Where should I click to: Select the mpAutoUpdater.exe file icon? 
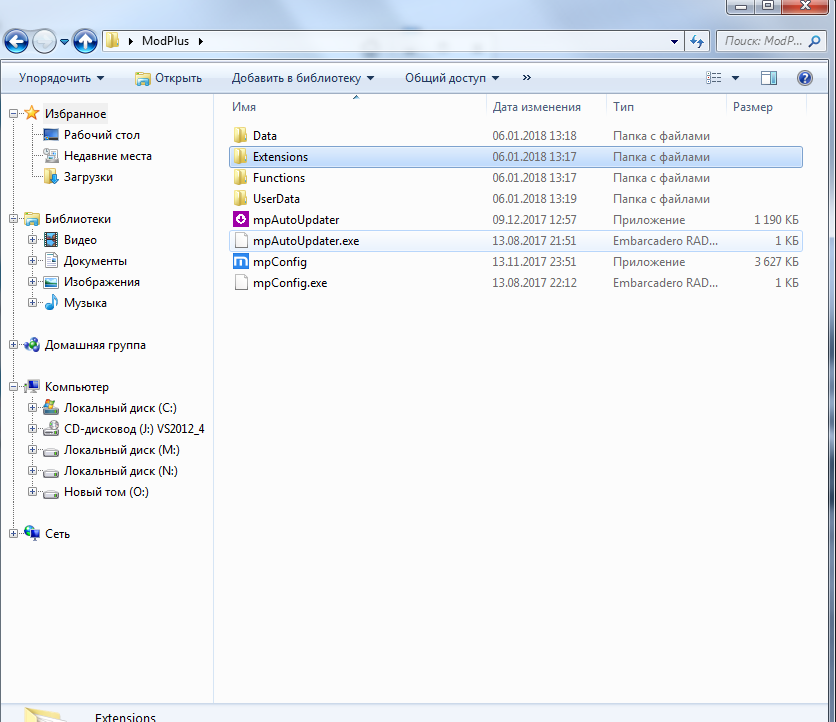(241, 240)
